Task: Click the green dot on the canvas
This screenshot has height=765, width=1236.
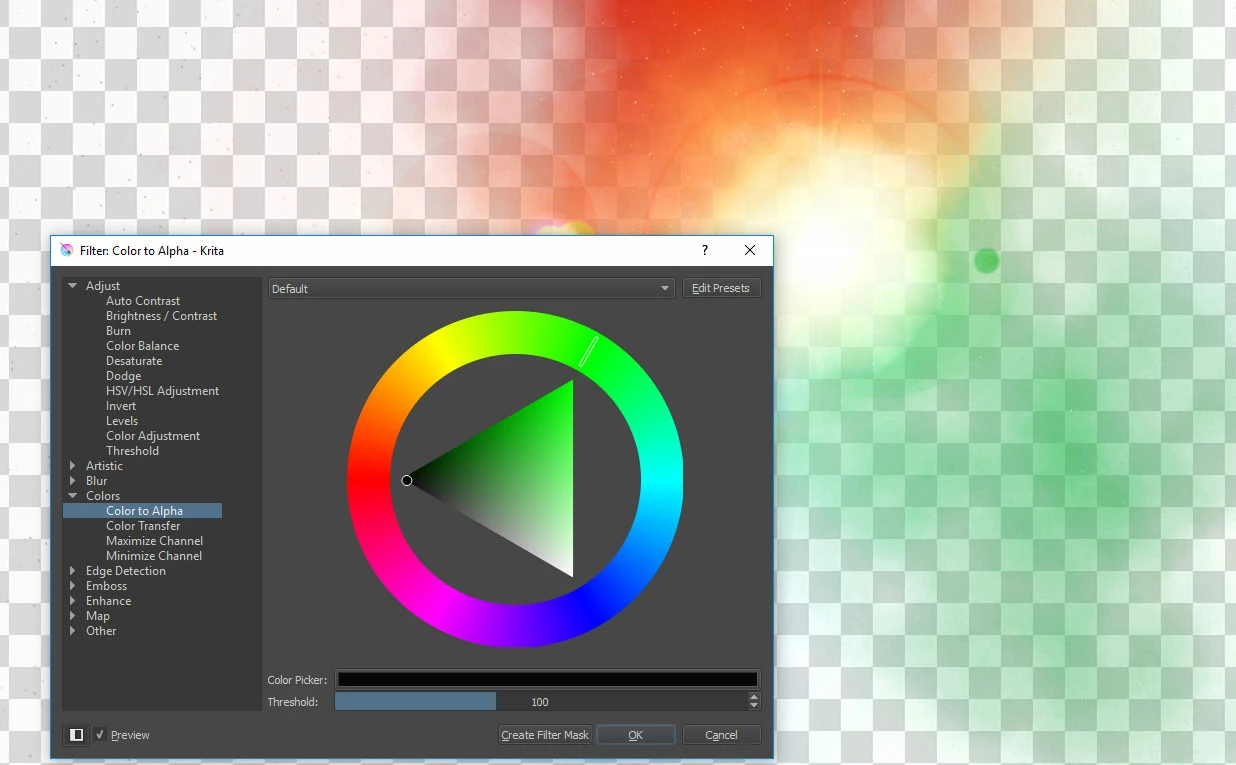Action: (x=986, y=262)
